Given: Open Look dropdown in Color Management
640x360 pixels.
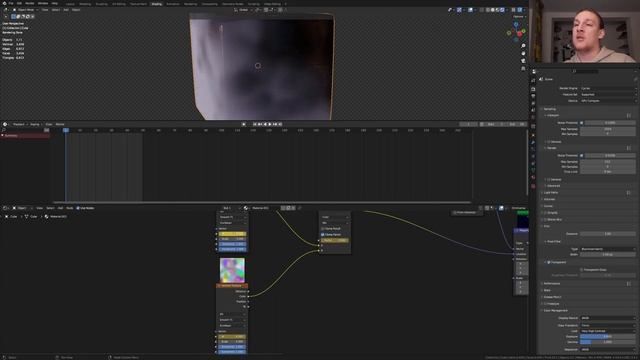Looking at the screenshot, I should coord(608,331).
